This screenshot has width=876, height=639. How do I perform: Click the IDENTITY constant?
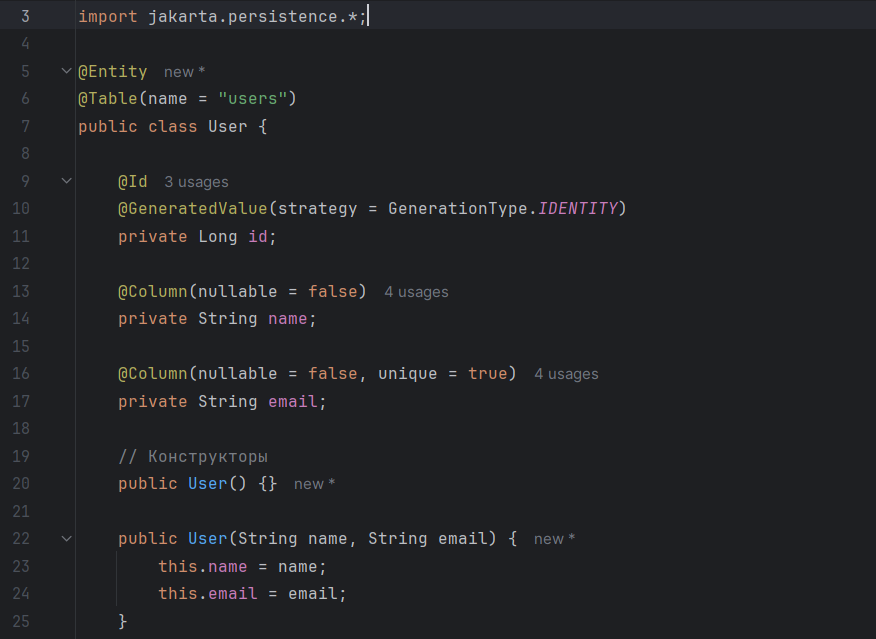point(578,209)
